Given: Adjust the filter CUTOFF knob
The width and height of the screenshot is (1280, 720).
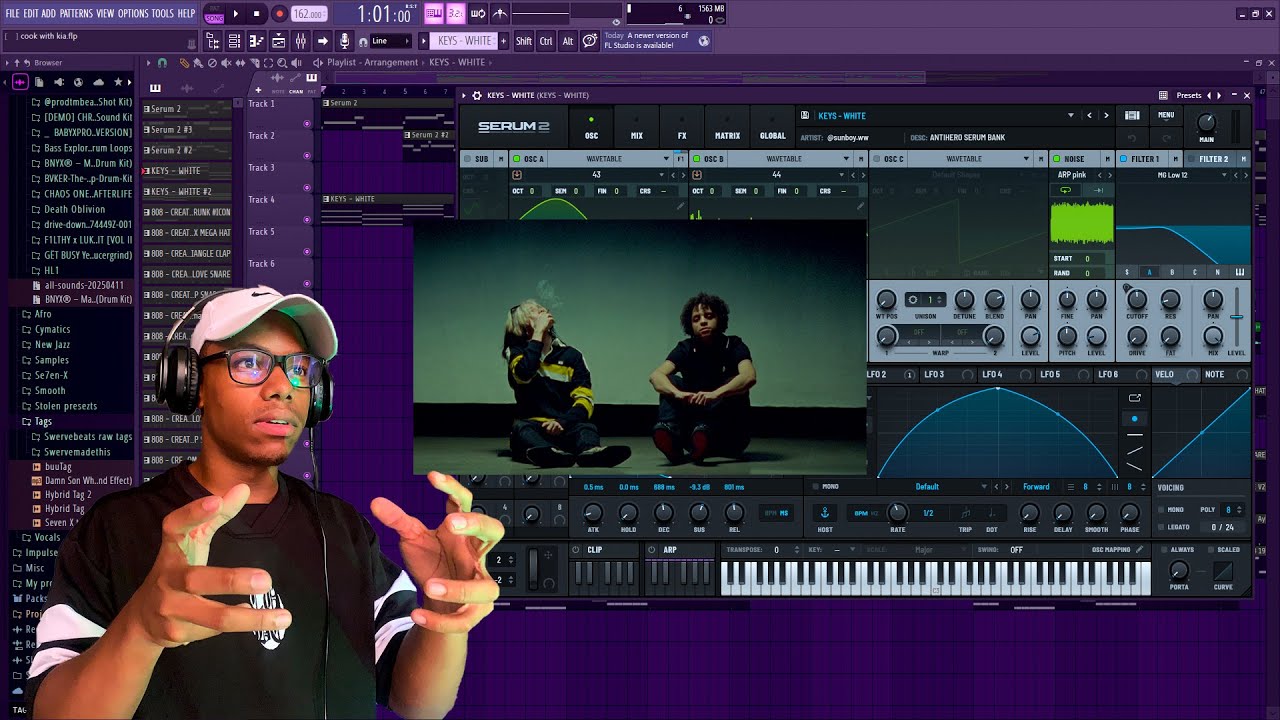Looking at the screenshot, I should [1137, 299].
